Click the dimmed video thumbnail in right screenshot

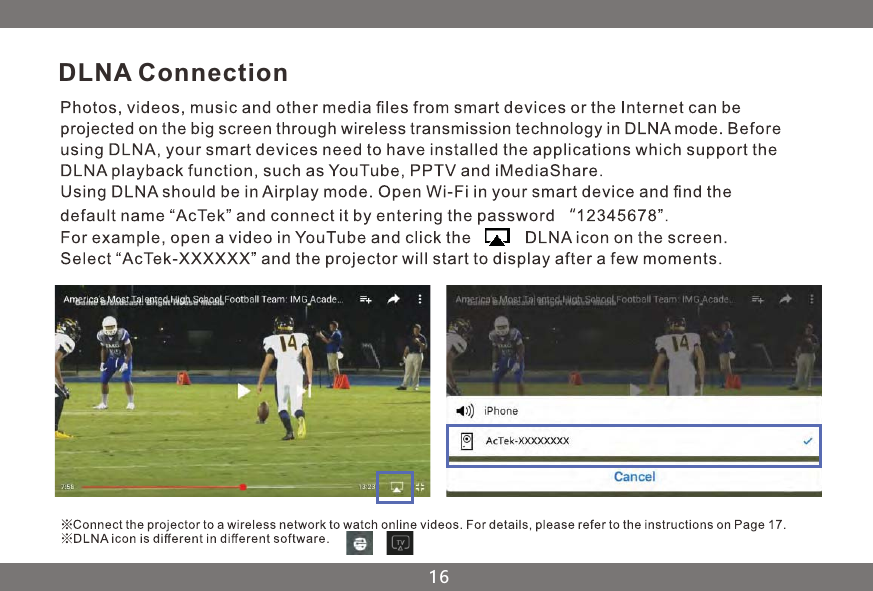(x=634, y=341)
